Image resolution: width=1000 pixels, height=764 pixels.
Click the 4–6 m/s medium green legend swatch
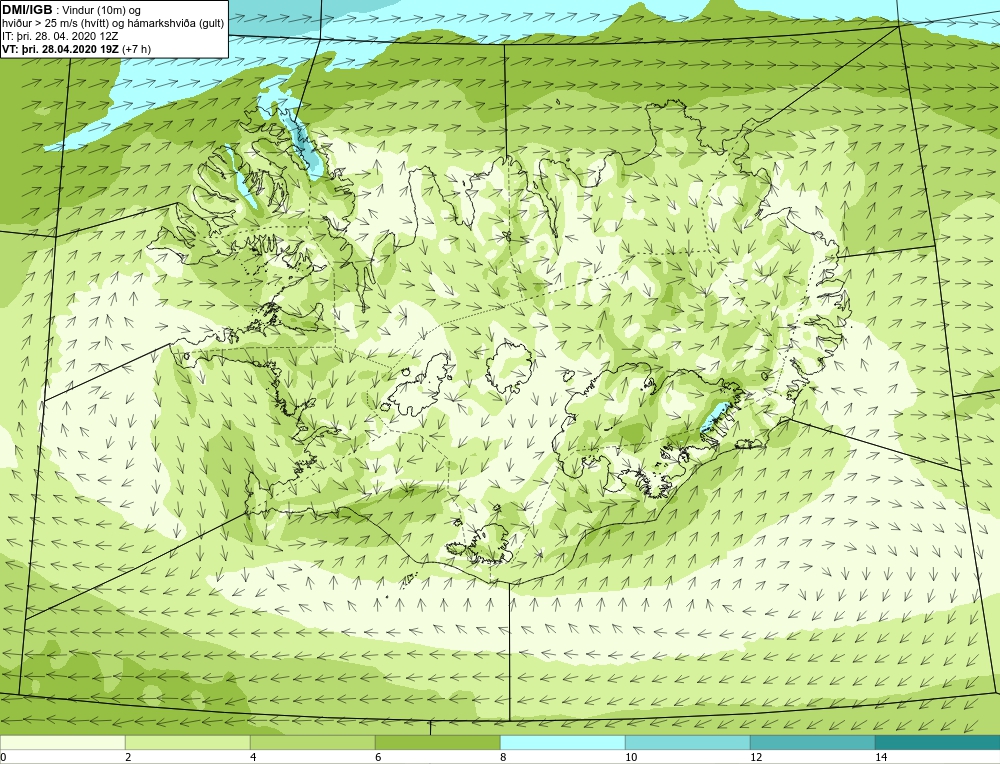tap(312, 742)
